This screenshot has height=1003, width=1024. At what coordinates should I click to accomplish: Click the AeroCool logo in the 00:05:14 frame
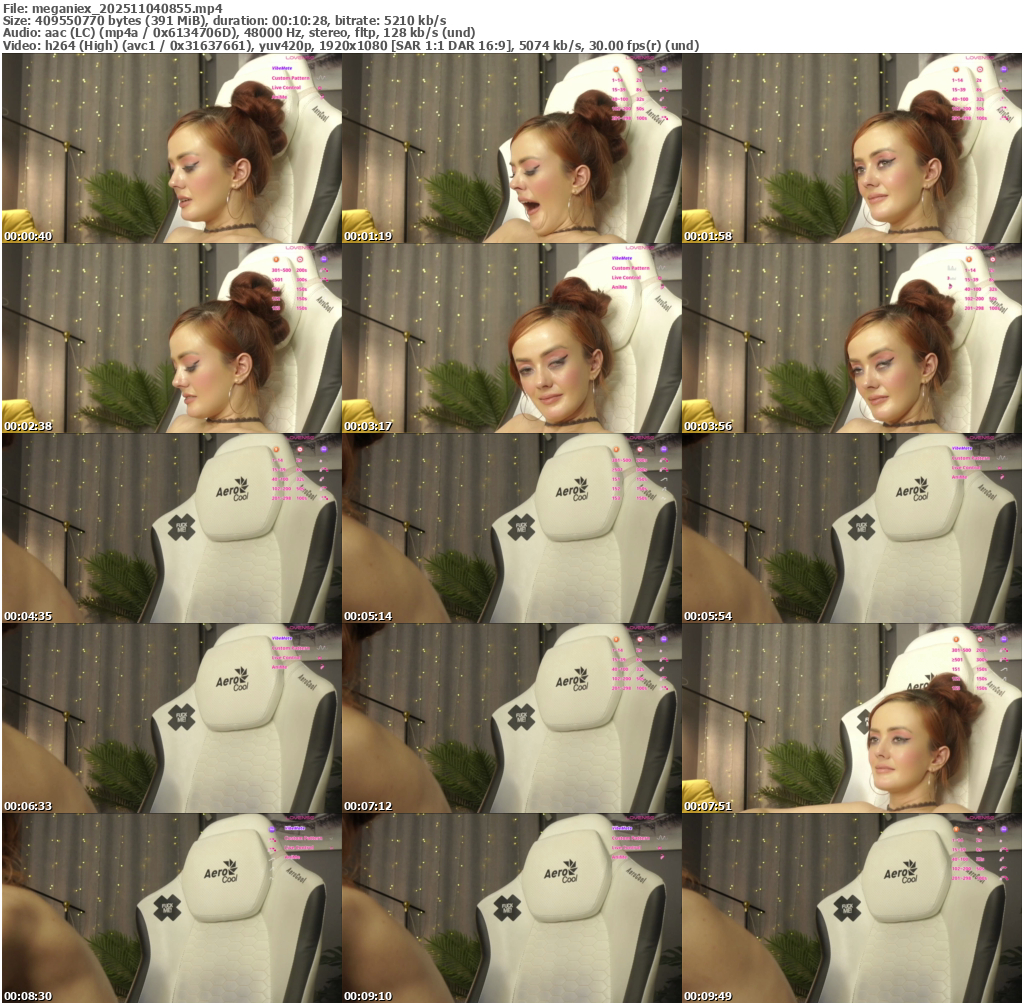(x=574, y=490)
